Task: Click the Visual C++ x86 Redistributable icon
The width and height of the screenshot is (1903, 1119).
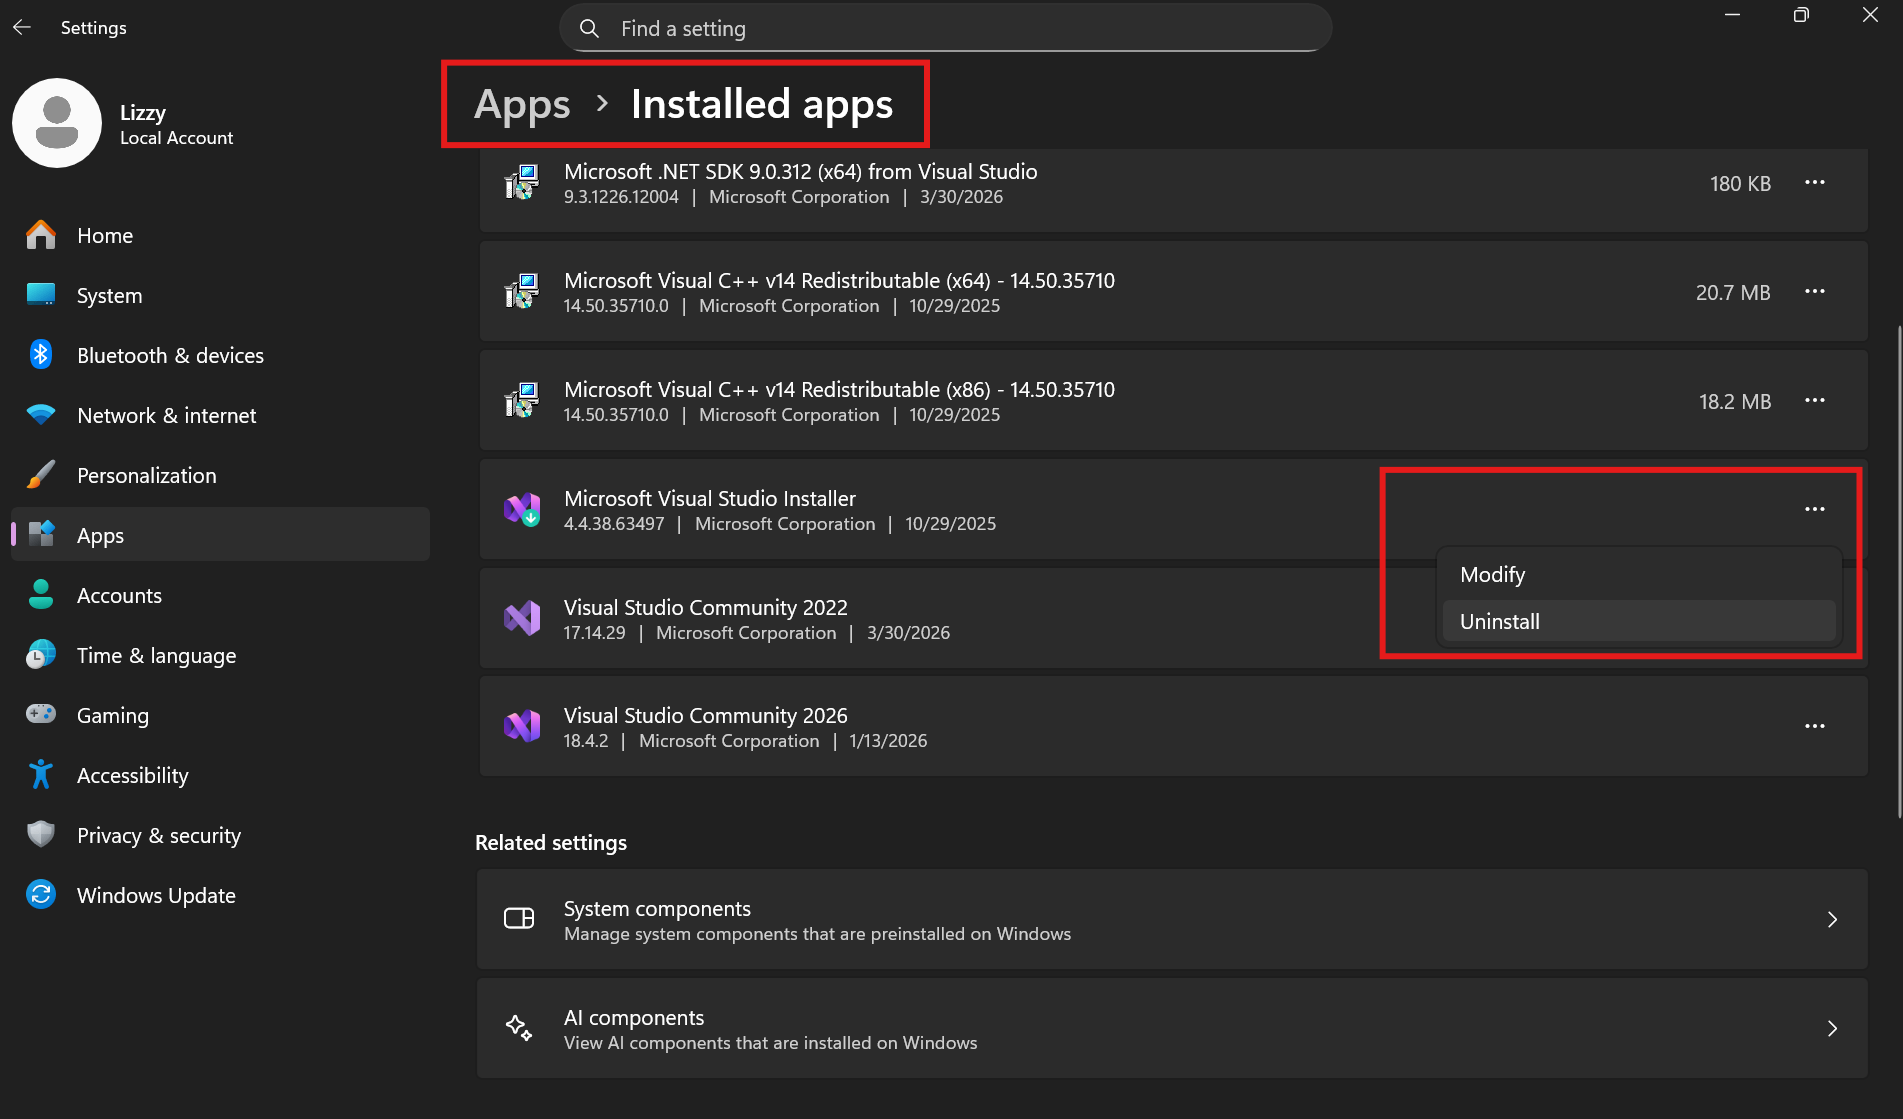Action: pos(522,401)
